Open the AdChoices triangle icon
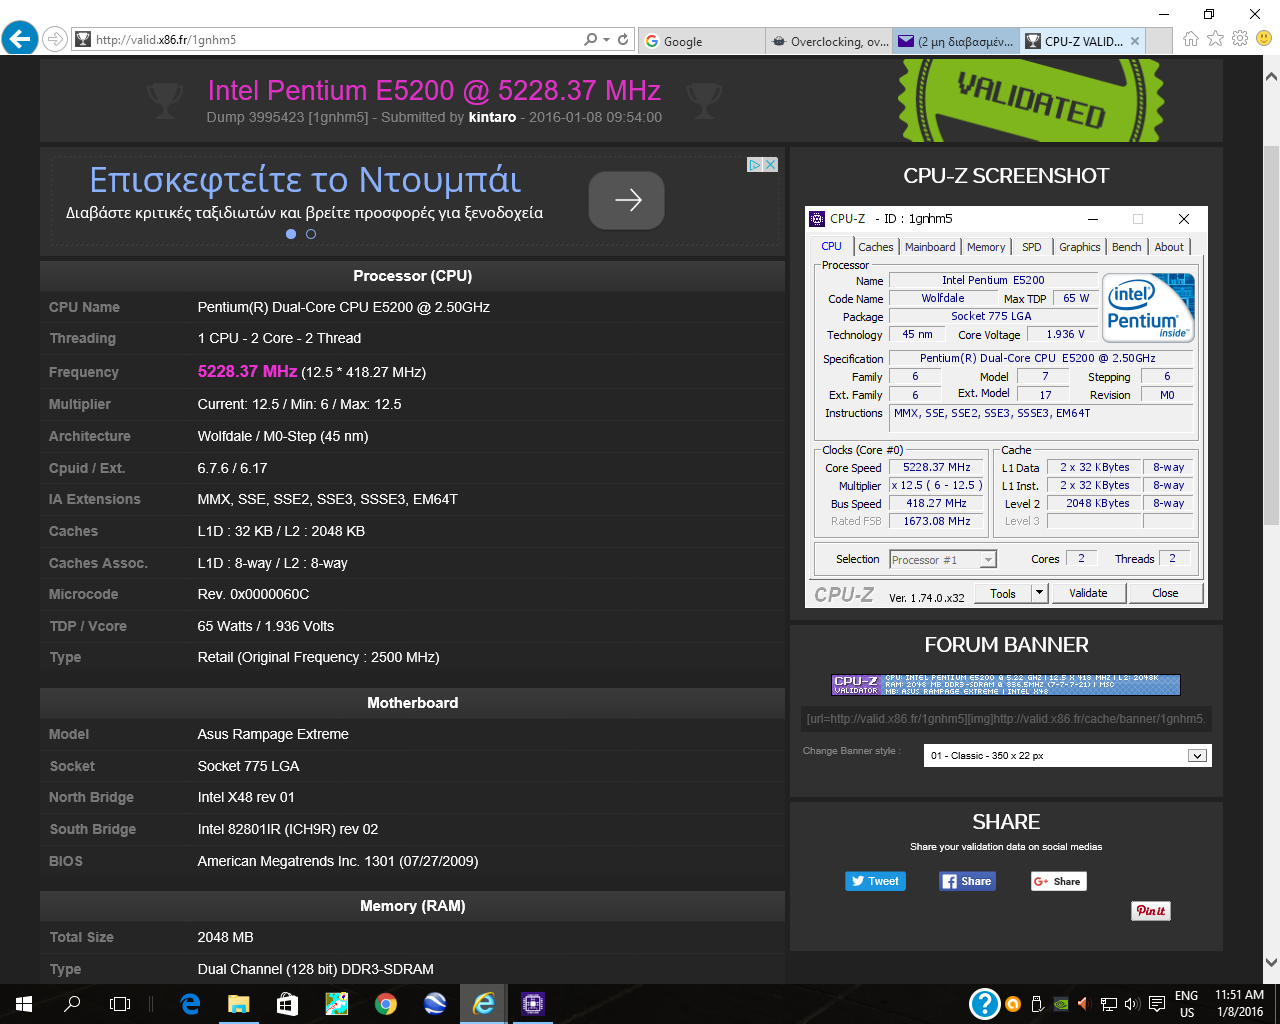Image resolution: width=1280 pixels, height=1024 pixels. [756, 165]
